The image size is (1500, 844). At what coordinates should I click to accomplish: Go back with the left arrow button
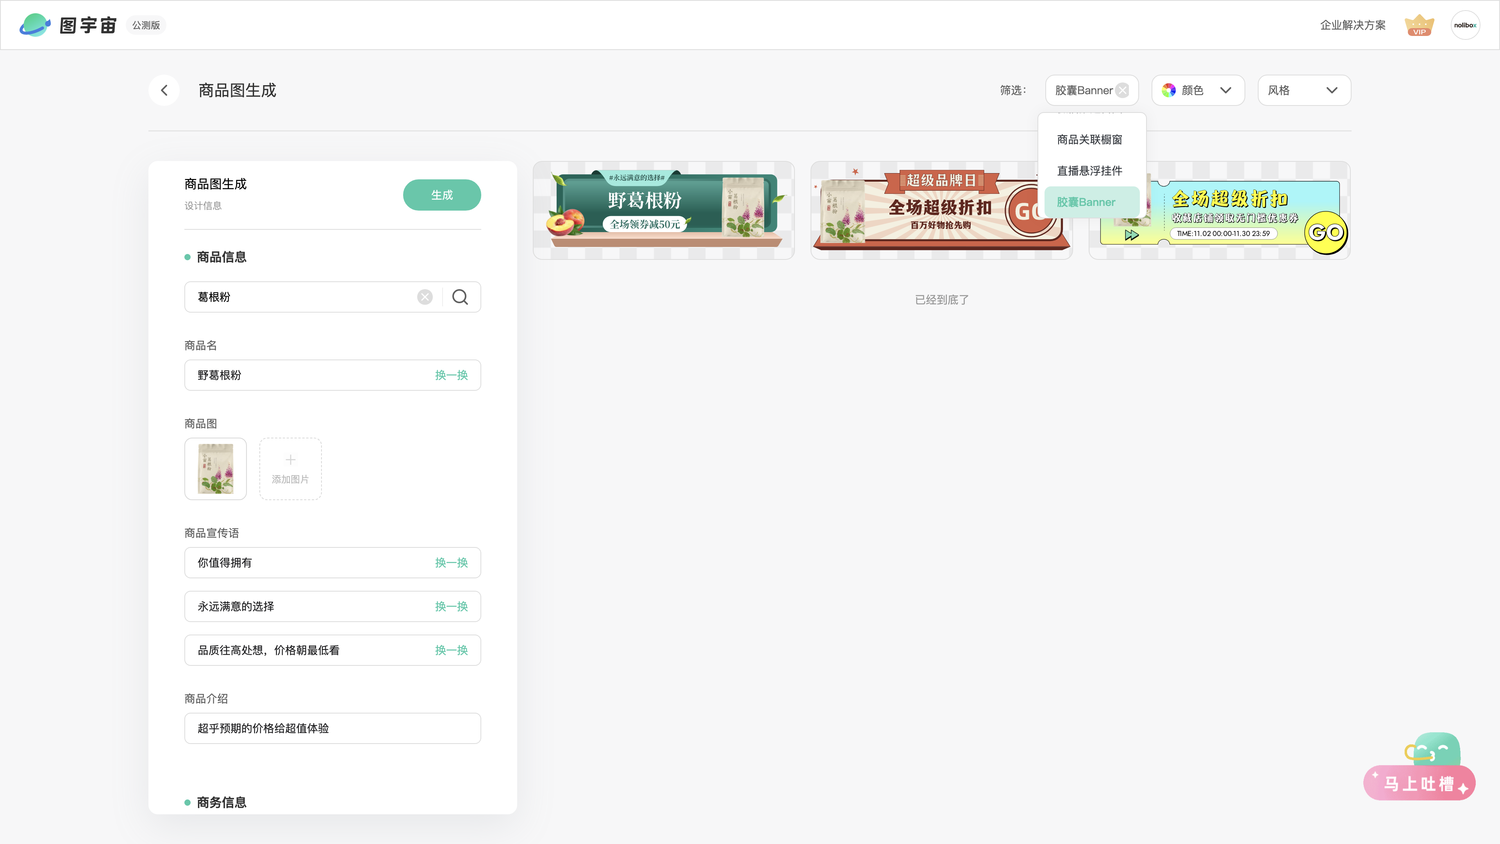(164, 90)
